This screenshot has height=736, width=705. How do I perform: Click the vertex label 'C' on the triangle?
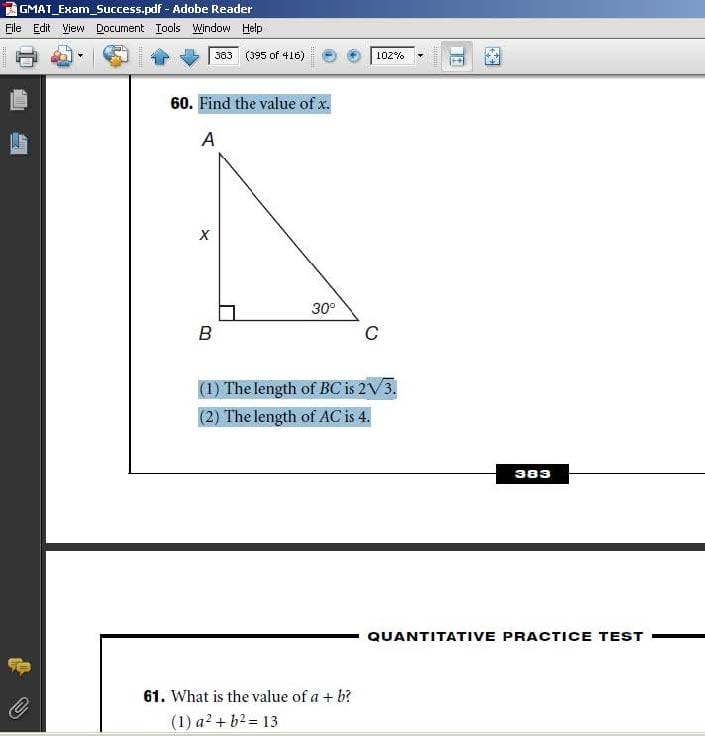(371, 333)
